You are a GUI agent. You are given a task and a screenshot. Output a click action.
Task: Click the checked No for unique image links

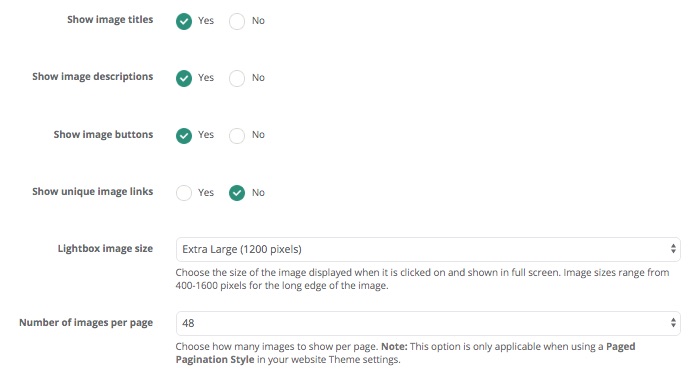pos(237,193)
